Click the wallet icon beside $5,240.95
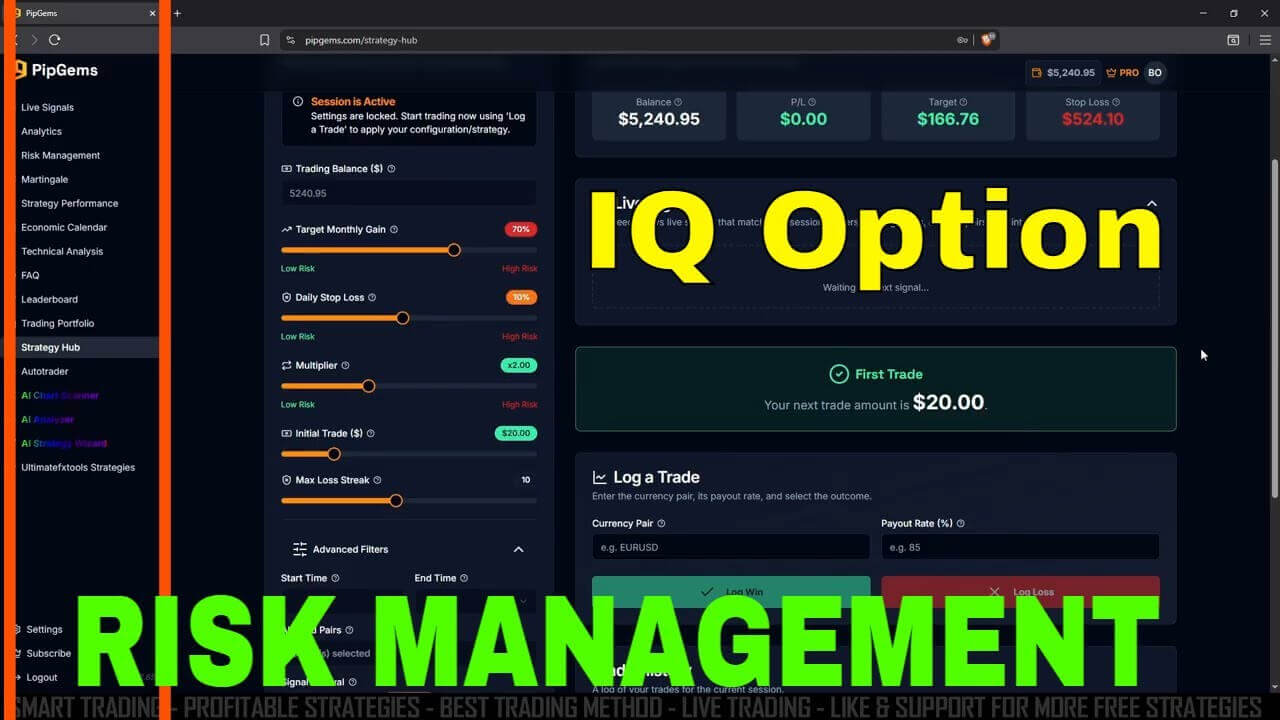The image size is (1280, 720). [1036, 72]
